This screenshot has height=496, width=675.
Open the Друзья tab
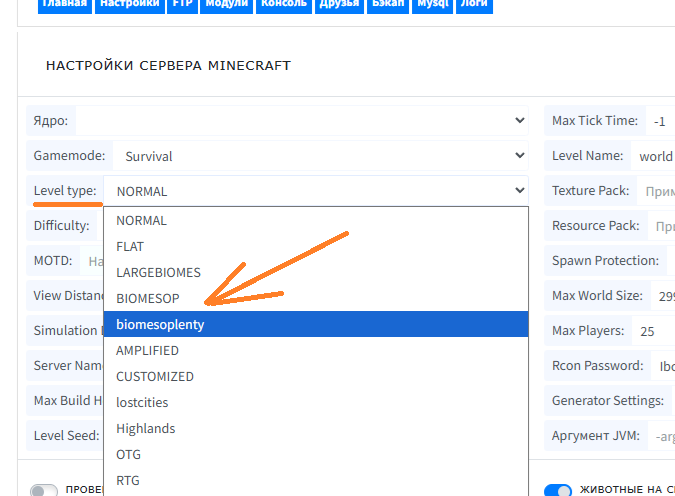click(339, 5)
